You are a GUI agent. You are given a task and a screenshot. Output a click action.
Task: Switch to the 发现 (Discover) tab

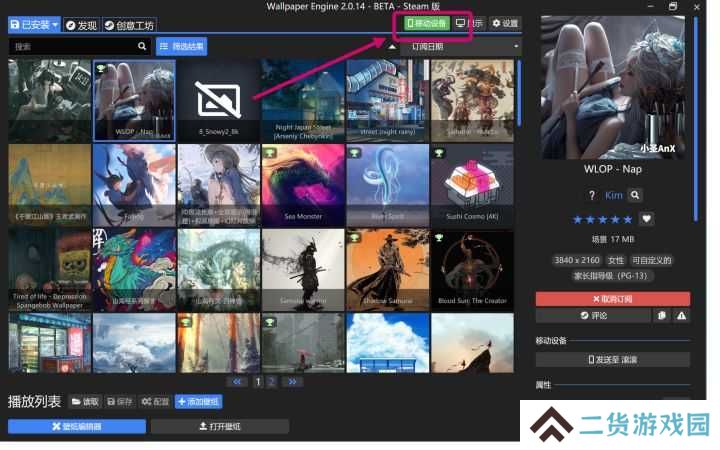(x=82, y=25)
